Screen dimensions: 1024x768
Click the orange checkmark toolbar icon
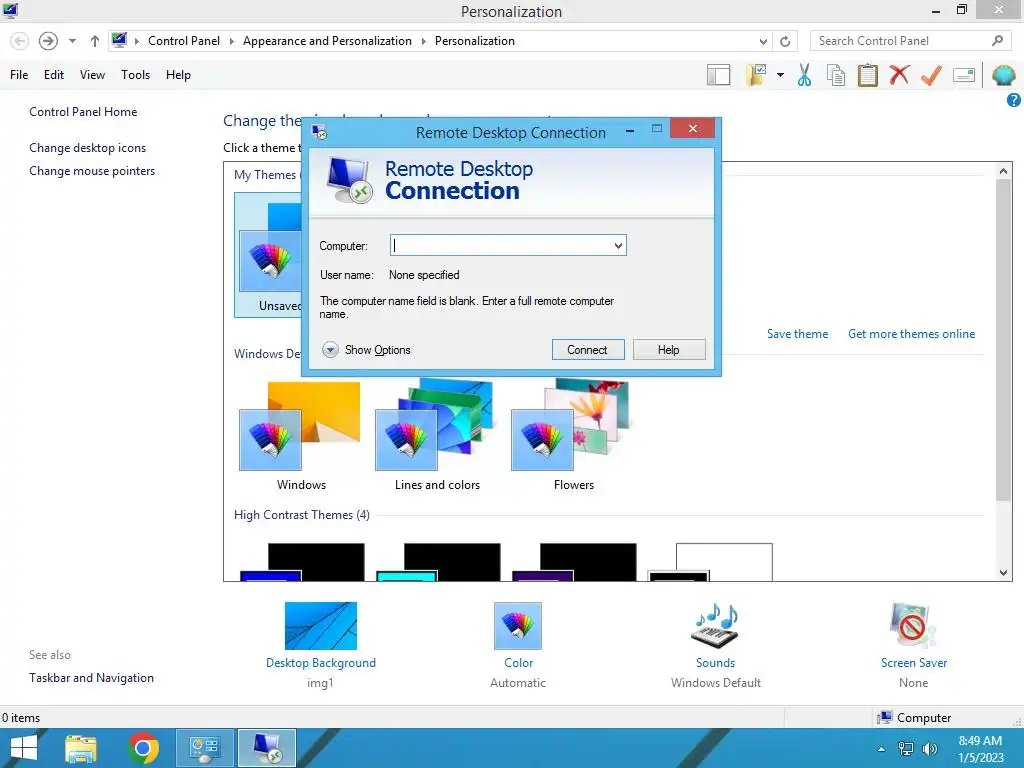pyautogui.click(x=931, y=75)
